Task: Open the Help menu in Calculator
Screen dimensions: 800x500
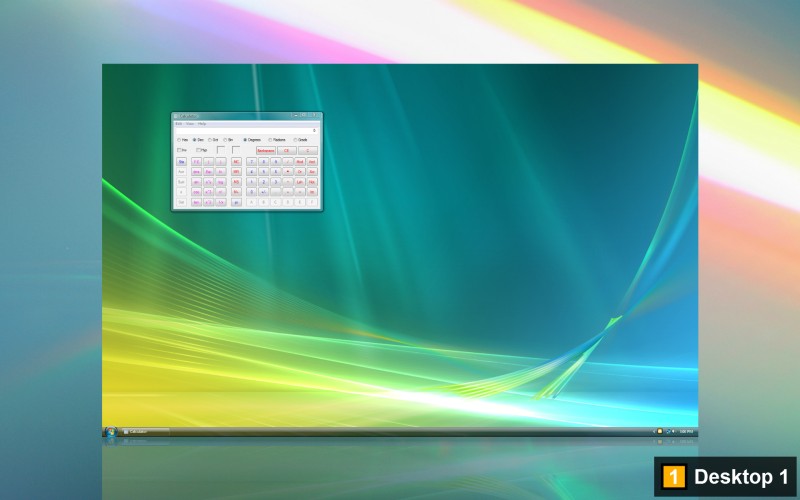Action: [x=202, y=123]
